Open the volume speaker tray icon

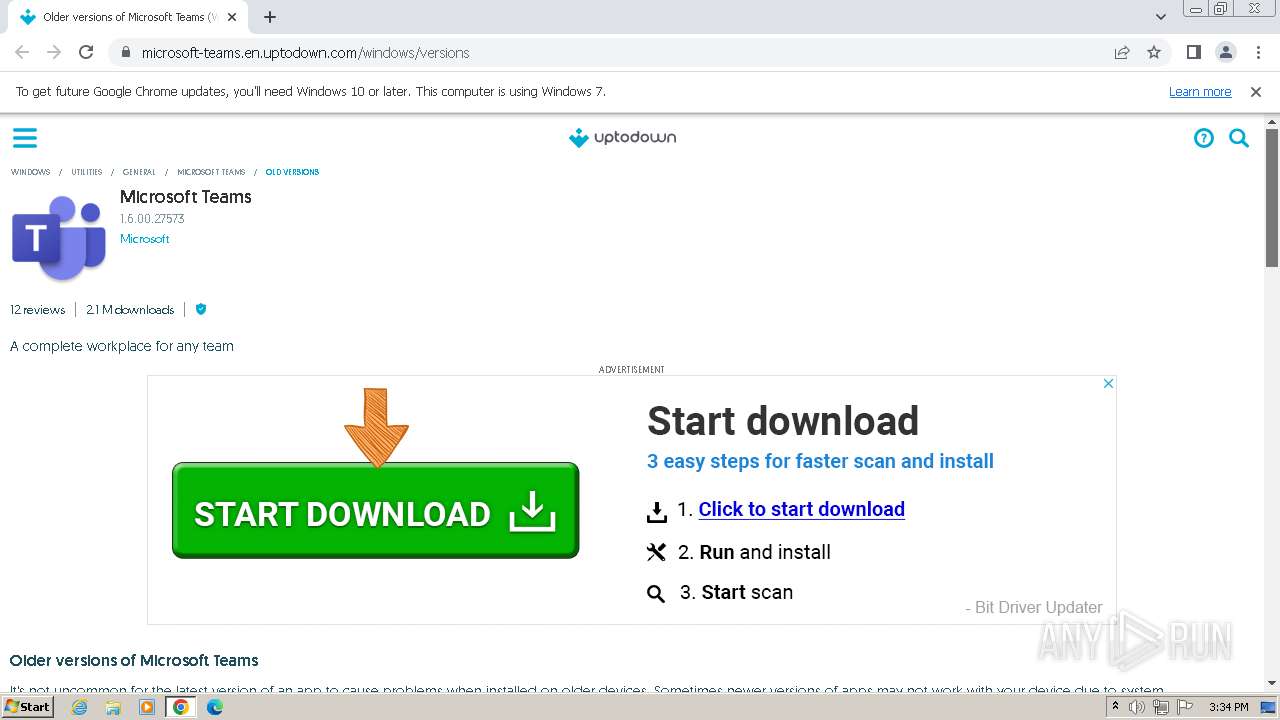[x=1137, y=707]
